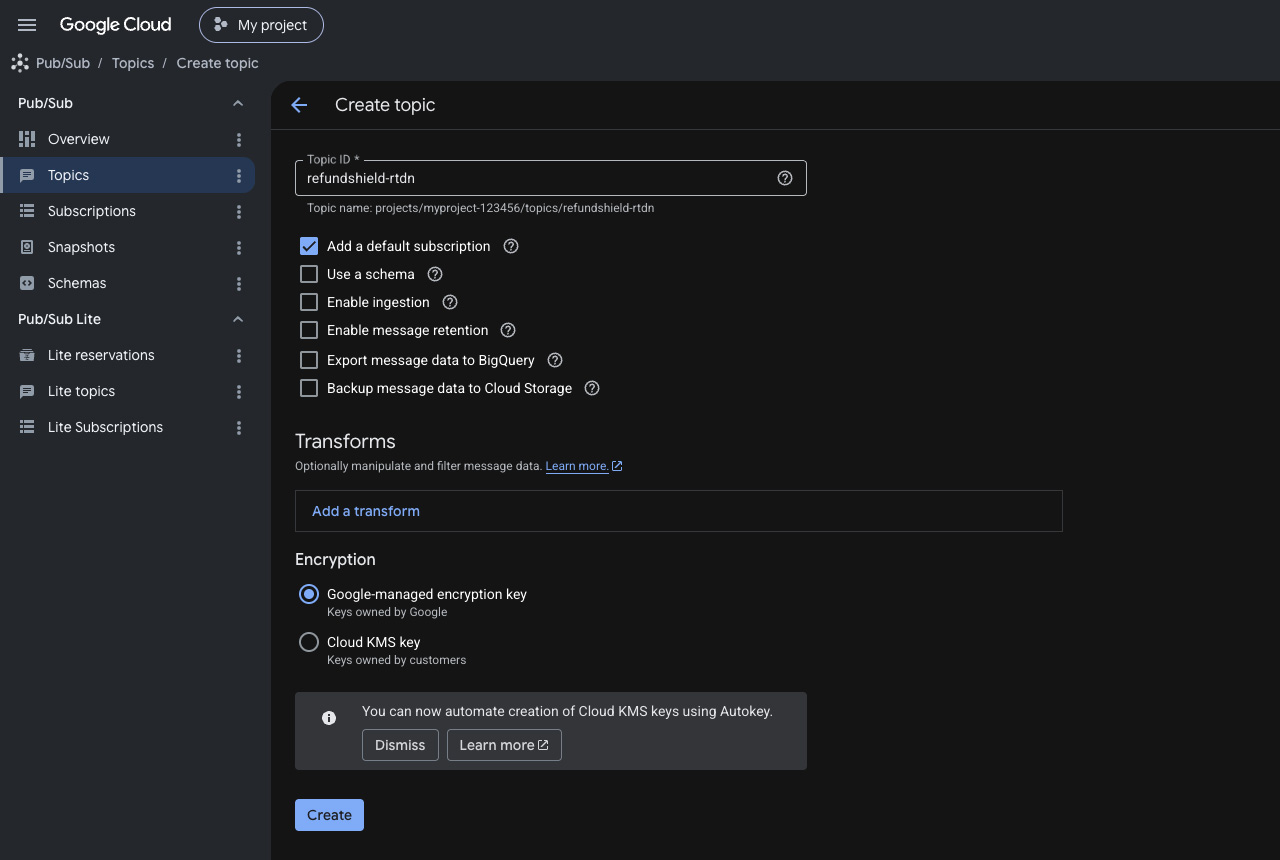Show help for Add a default subscription
1280x860 pixels.
[x=511, y=246]
